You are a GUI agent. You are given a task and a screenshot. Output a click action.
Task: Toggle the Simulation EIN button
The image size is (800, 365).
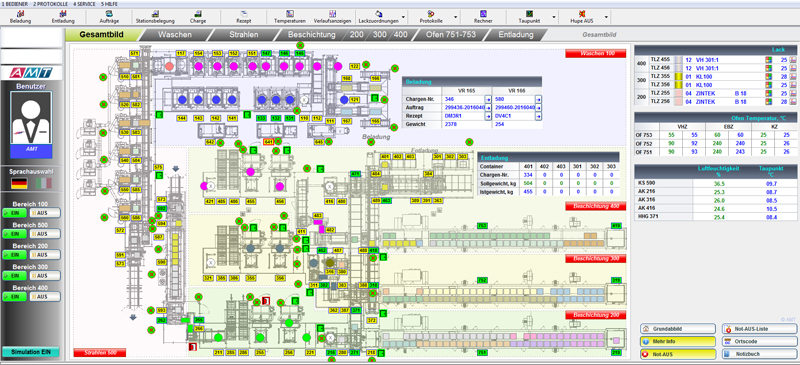(31, 352)
